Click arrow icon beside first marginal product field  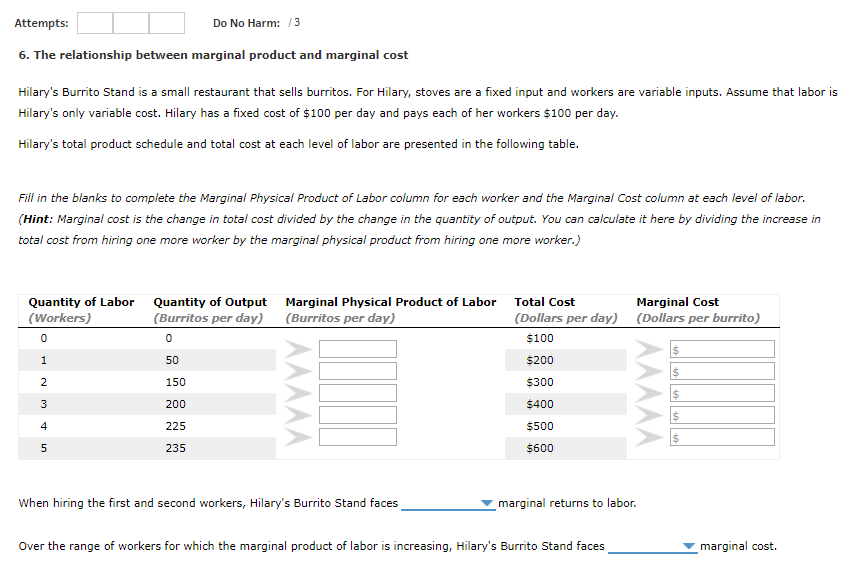(x=298, y=349)
